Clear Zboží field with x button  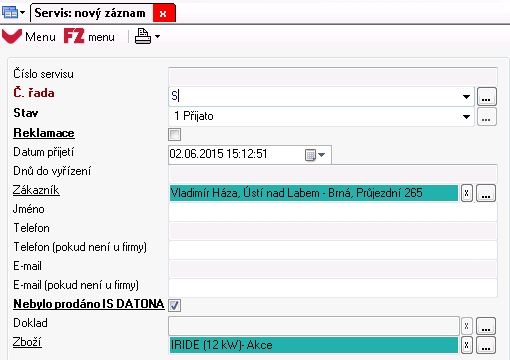467,345
